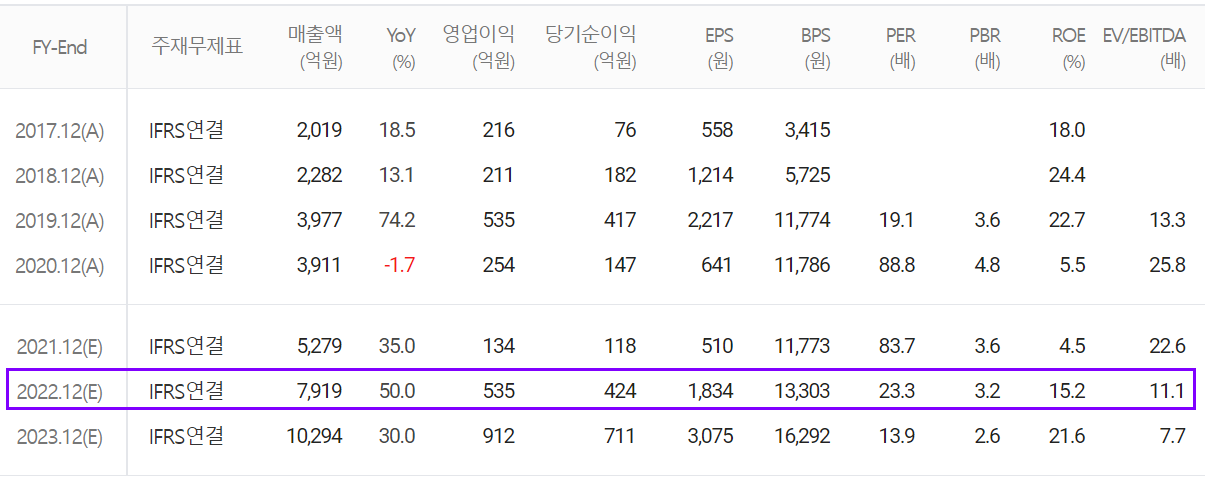Select the 2020.12(A) fiscal year row label
This screenshot has width=1205, height=480.
[x=60, y=266]
